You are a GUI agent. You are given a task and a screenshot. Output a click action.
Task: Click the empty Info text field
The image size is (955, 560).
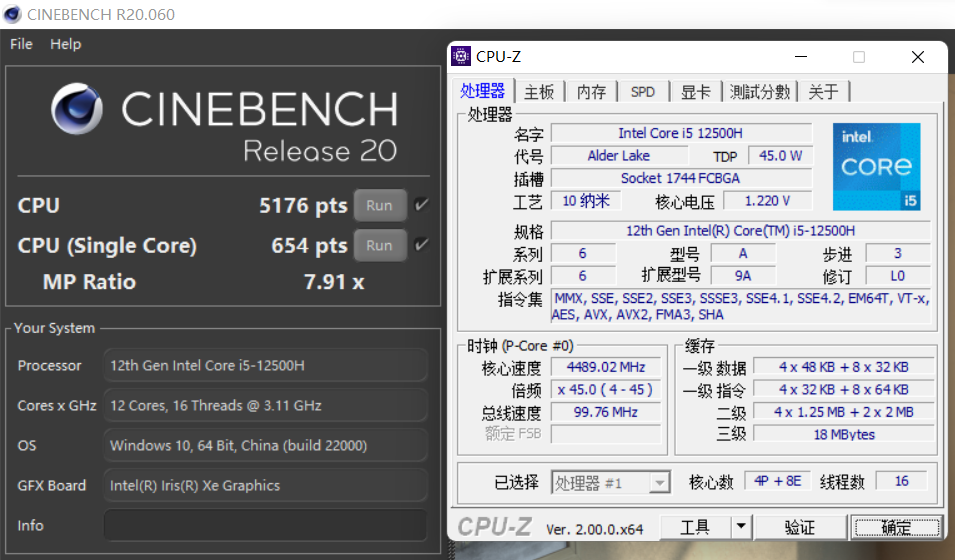266,525
